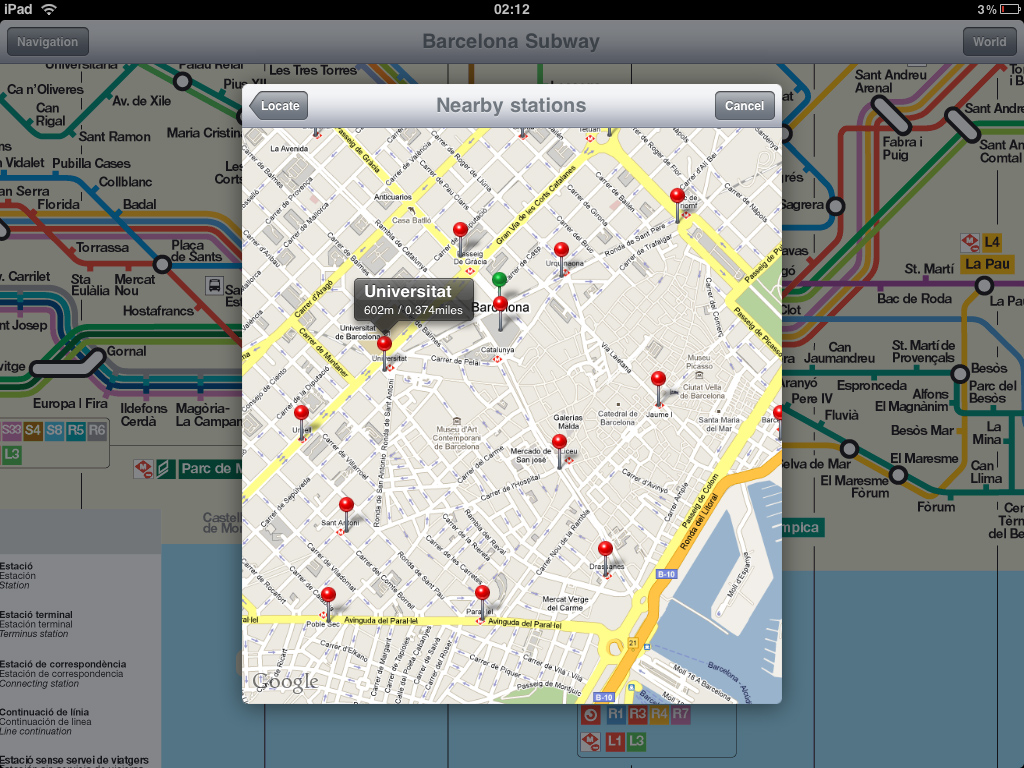1024x768 pixels.
Task: Tap the Sant Antoni station pin
Action: [346, 506]
